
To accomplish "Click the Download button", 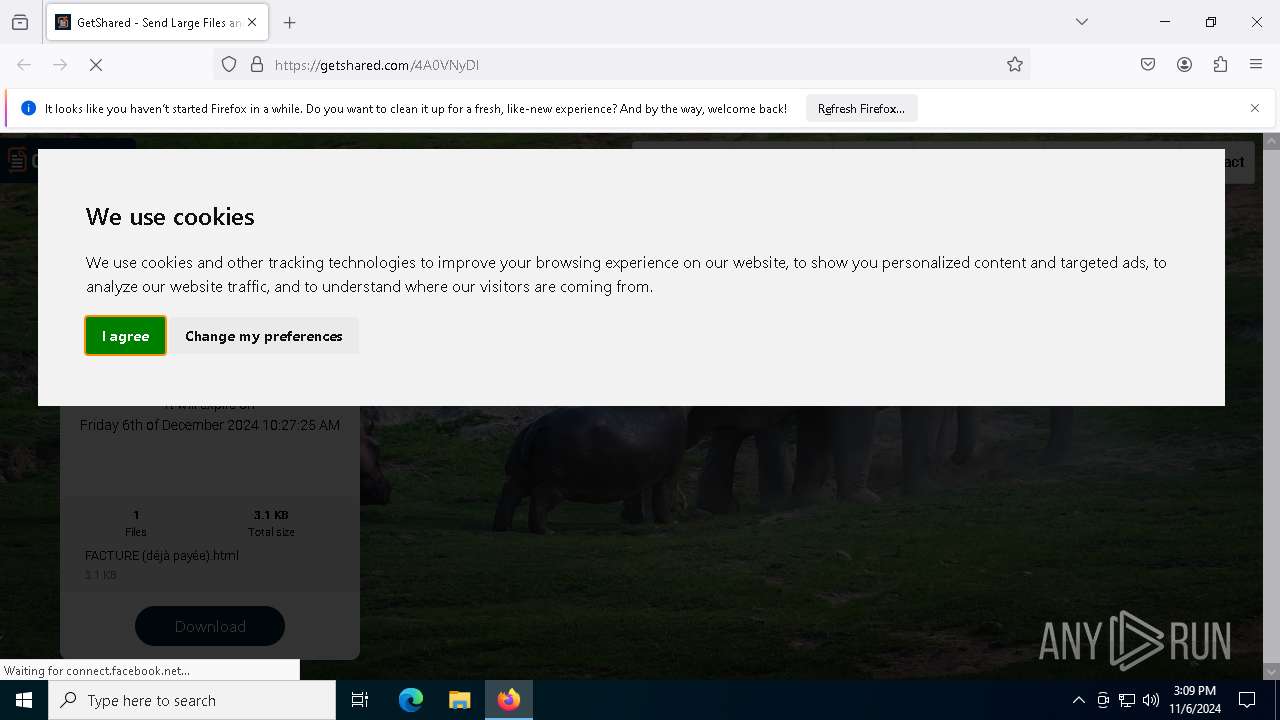I will 210,626.
